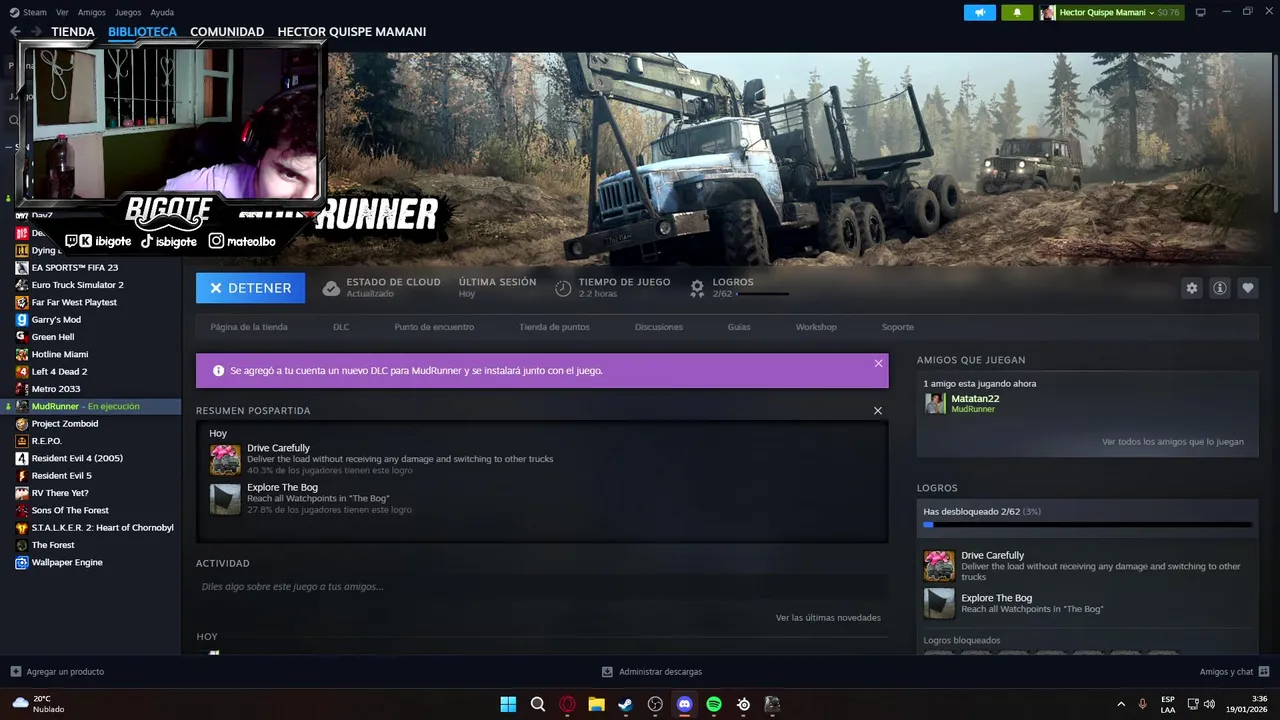Select the Euro Truck Simulator 2 game icon
Viewport: 1280px width, 720px height.
pos(22,285)
